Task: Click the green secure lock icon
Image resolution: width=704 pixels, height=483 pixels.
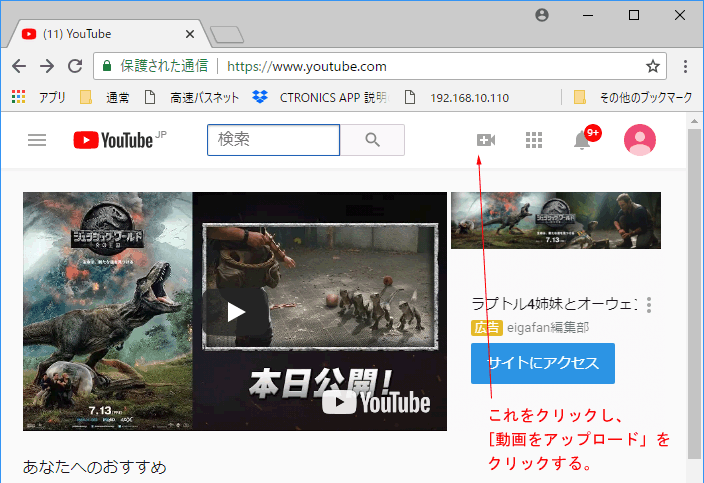Action: pyautogui.click(x=107, y=66)
